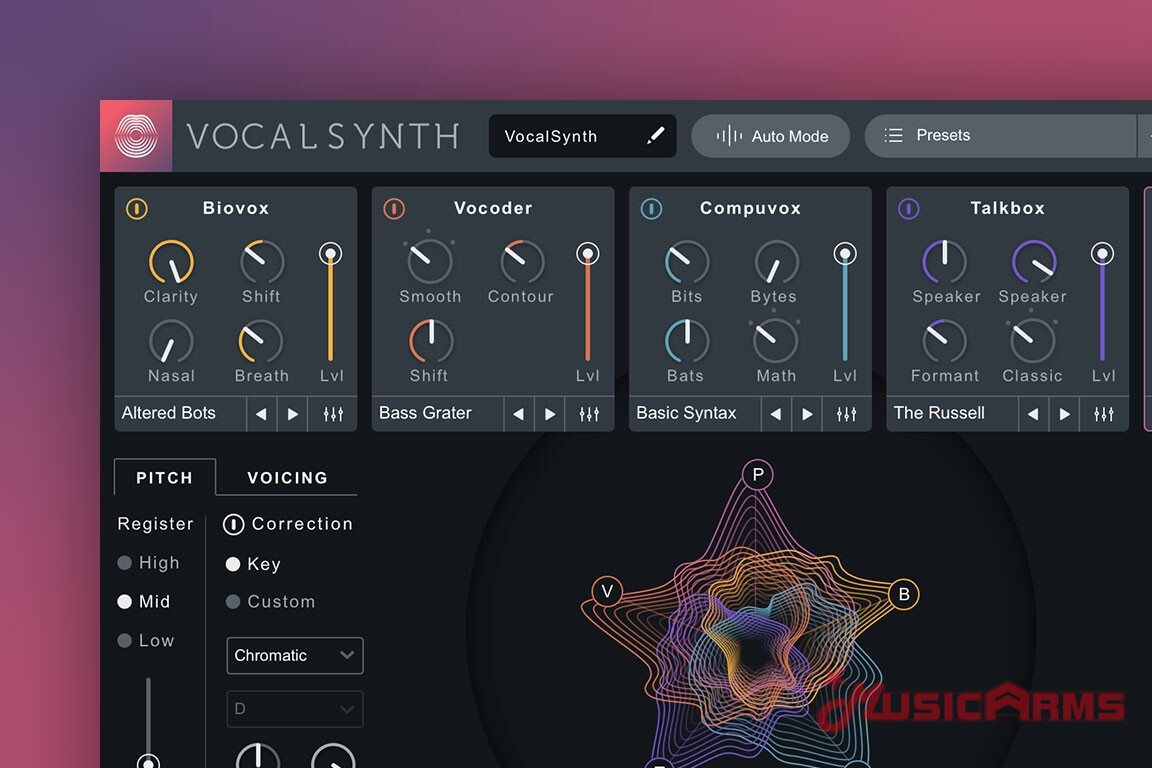
Task: Click the iZotope VocalSynth logo
Action: pos(136,136)
